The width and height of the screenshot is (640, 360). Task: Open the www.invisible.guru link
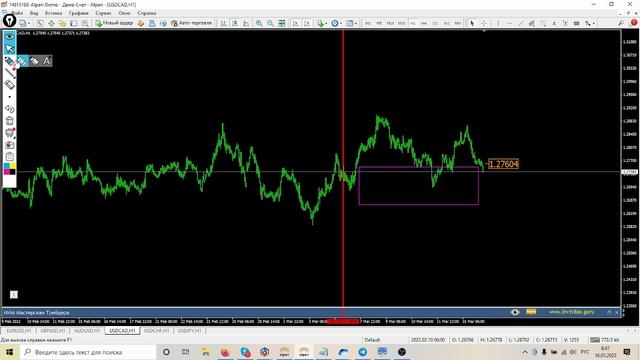tap(571, 312)
